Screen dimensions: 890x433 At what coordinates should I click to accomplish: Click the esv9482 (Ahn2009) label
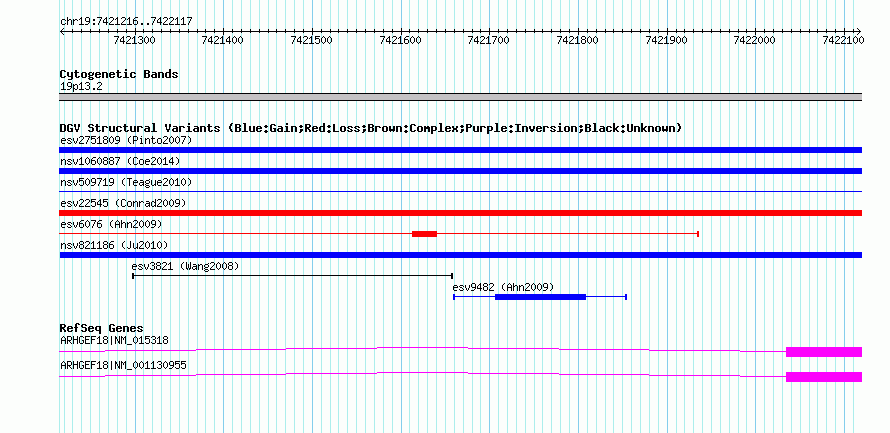click(503, 287)
